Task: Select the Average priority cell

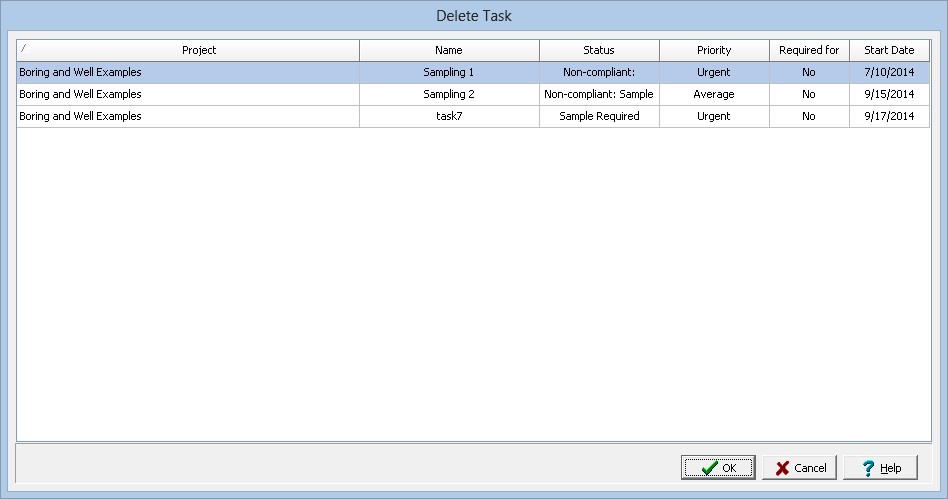Action: pyautogui.click(x=714, y=94)
